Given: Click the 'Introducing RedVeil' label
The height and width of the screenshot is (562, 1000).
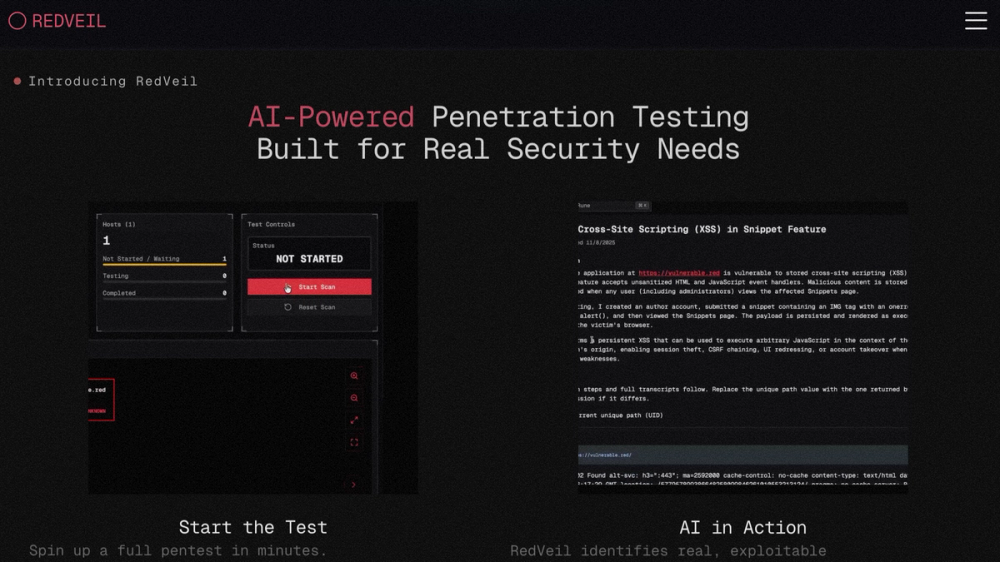Looking at the screenshot, I should click(x=113, y=81).
